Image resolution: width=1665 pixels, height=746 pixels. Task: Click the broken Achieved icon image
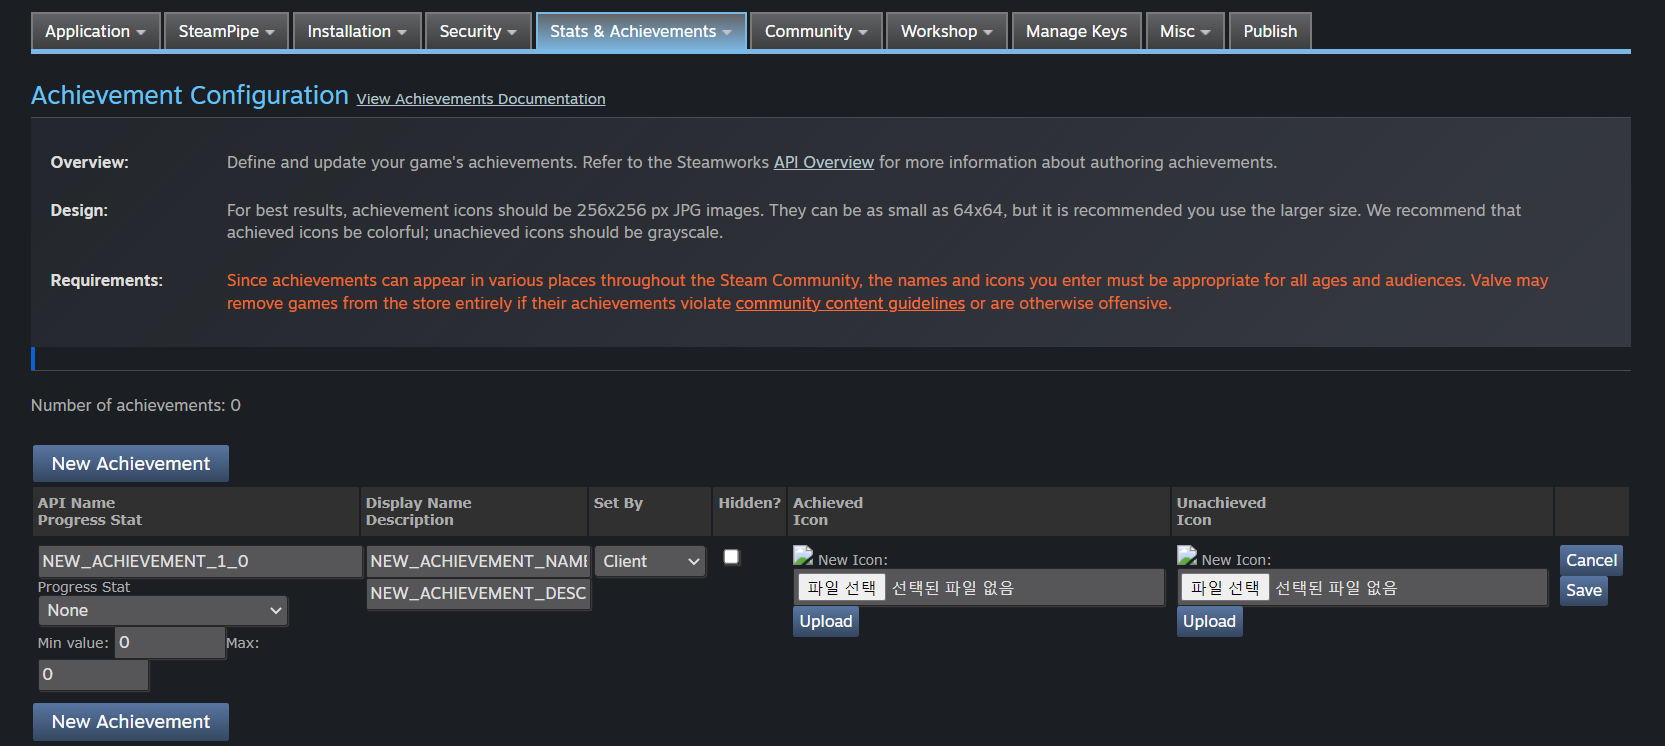point(803,555)
